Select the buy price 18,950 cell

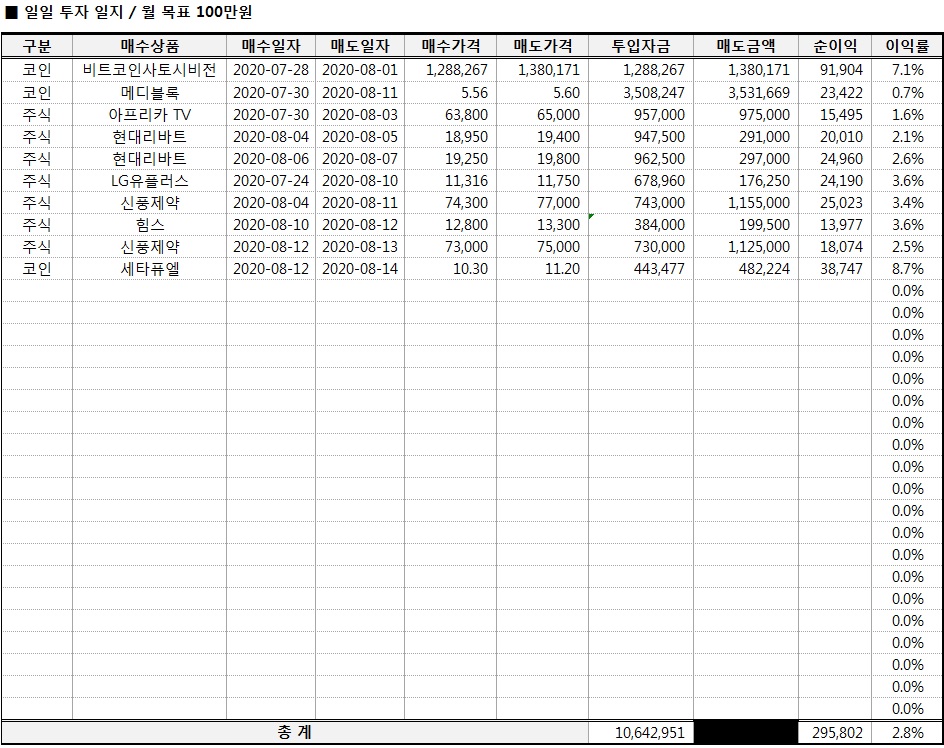click(451, 137)
